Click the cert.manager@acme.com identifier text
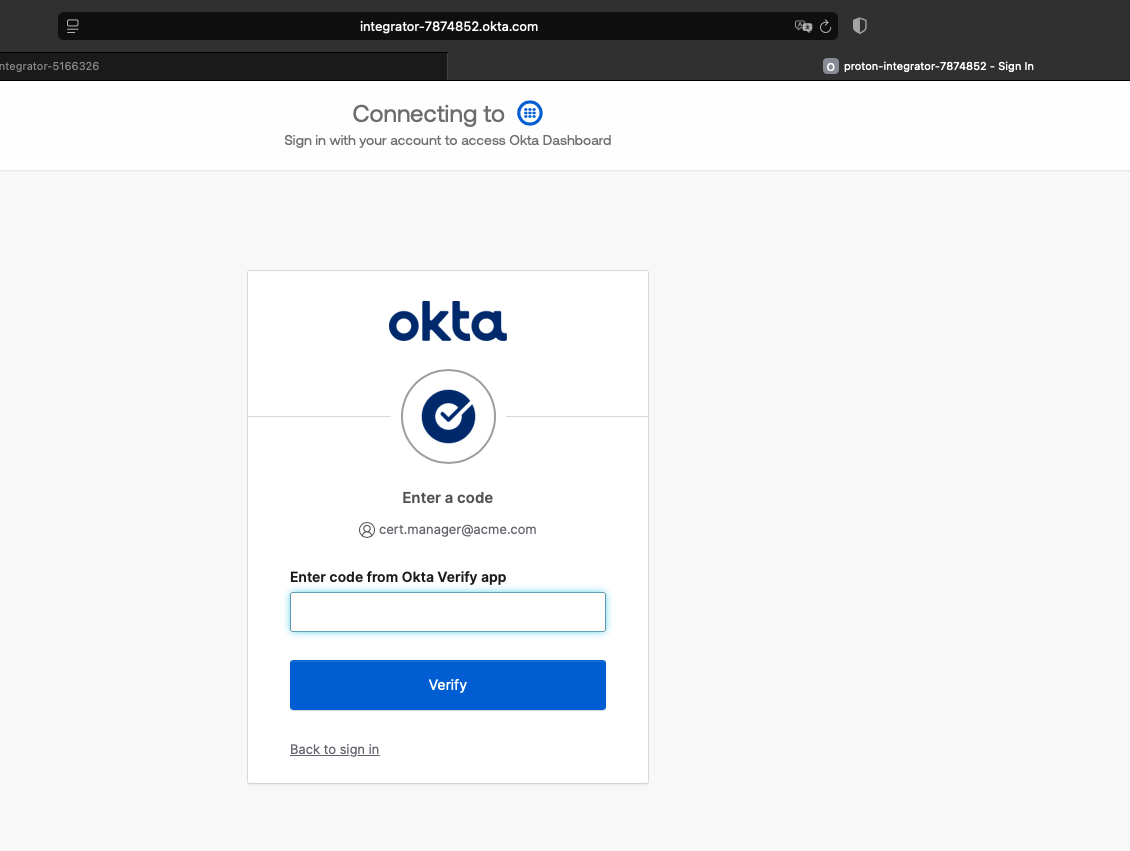Viewport: 1130px width, 851px height. [x=458, y=530]
